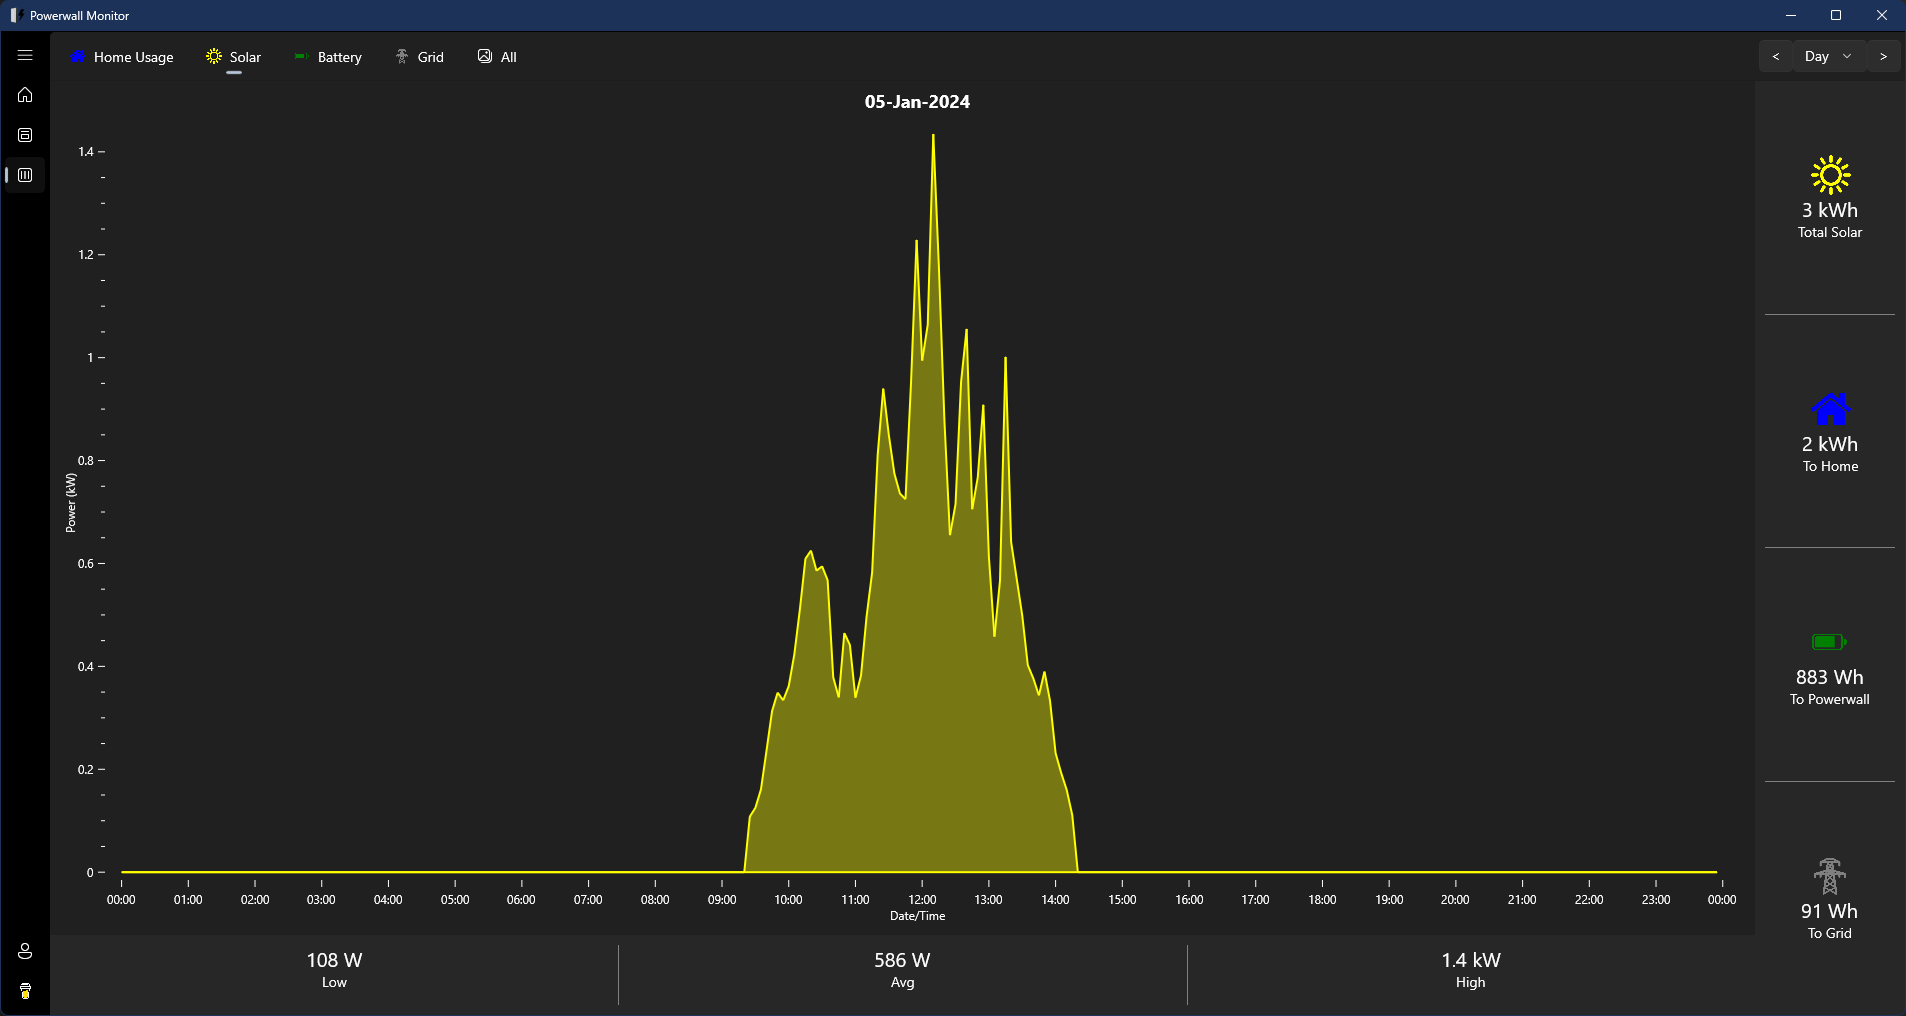The height and width of the screenshot is (1016, 1906).
Task: Select the Solar sun icon in the tab bar
Action: click(212, 56)
